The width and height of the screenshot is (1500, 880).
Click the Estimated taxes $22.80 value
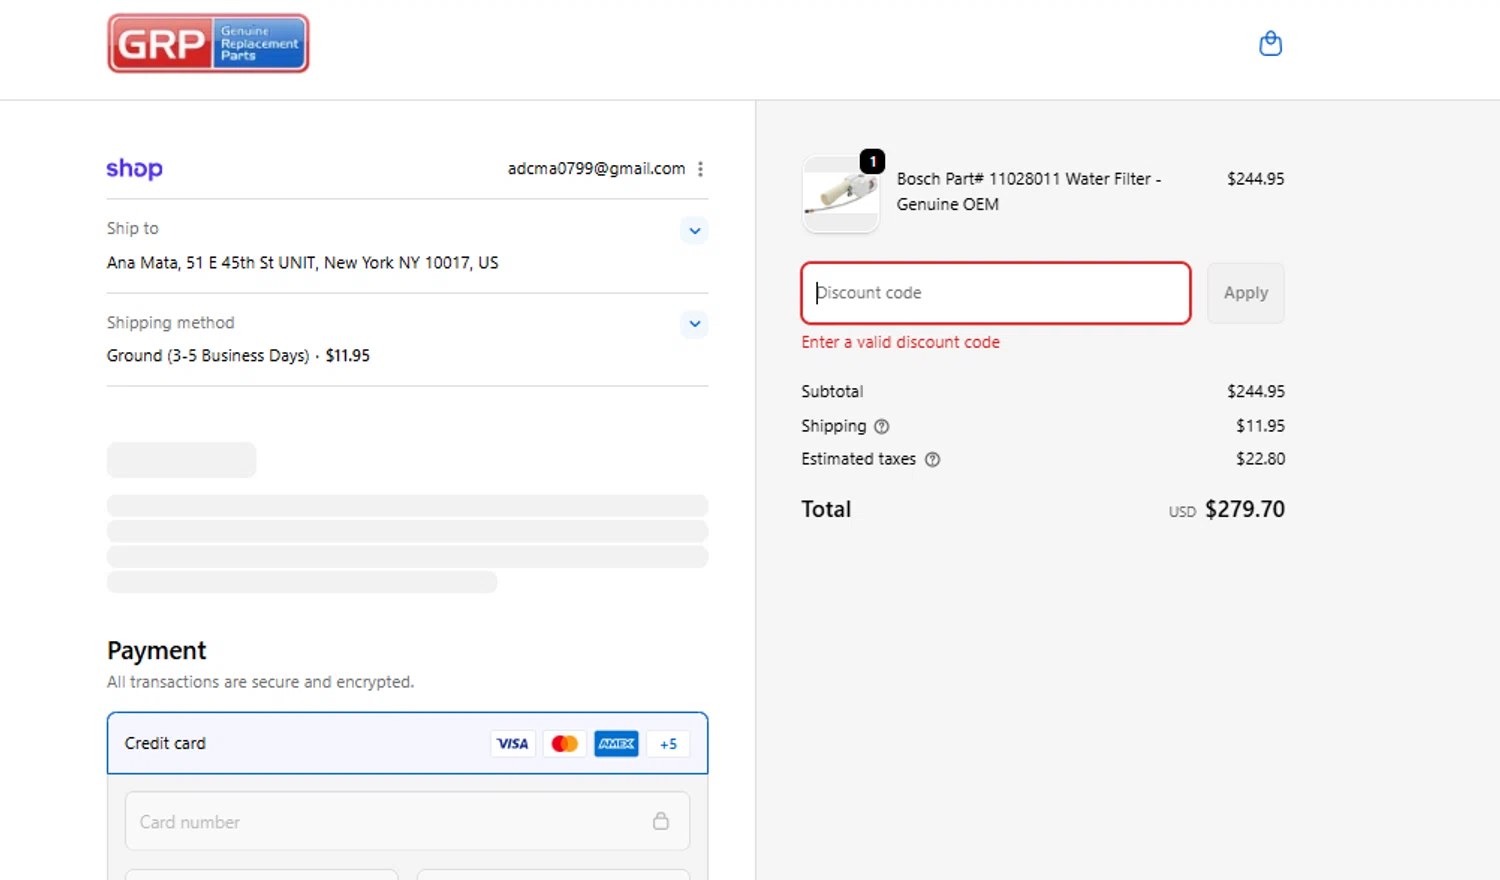(1260, 459)
